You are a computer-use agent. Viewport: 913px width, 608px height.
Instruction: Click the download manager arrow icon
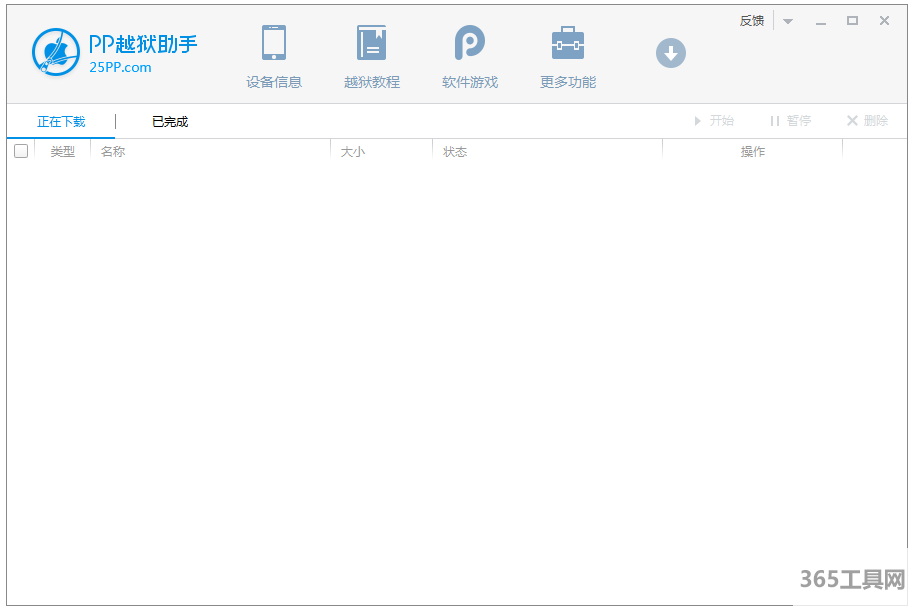[671, 53]
